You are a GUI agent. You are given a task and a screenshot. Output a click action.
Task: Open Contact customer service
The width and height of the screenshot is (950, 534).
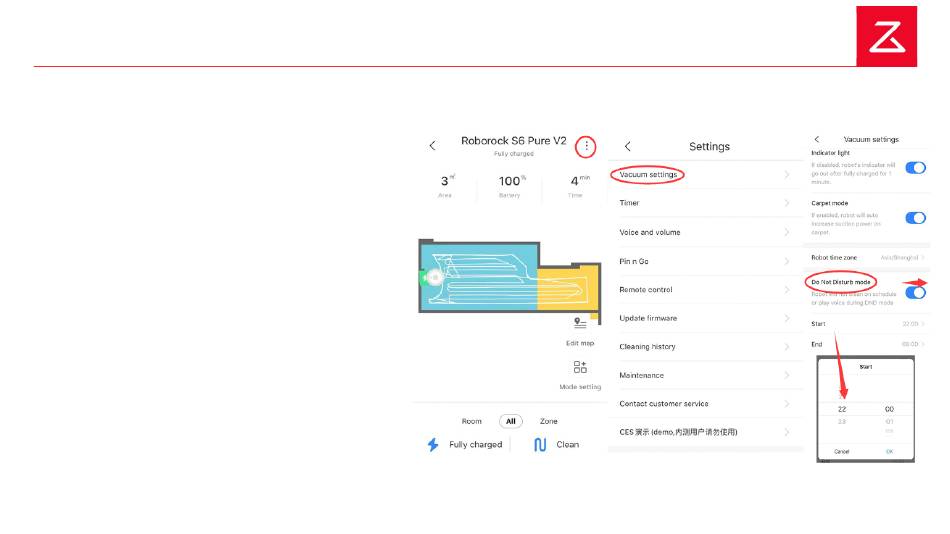[x=705, y=404]
